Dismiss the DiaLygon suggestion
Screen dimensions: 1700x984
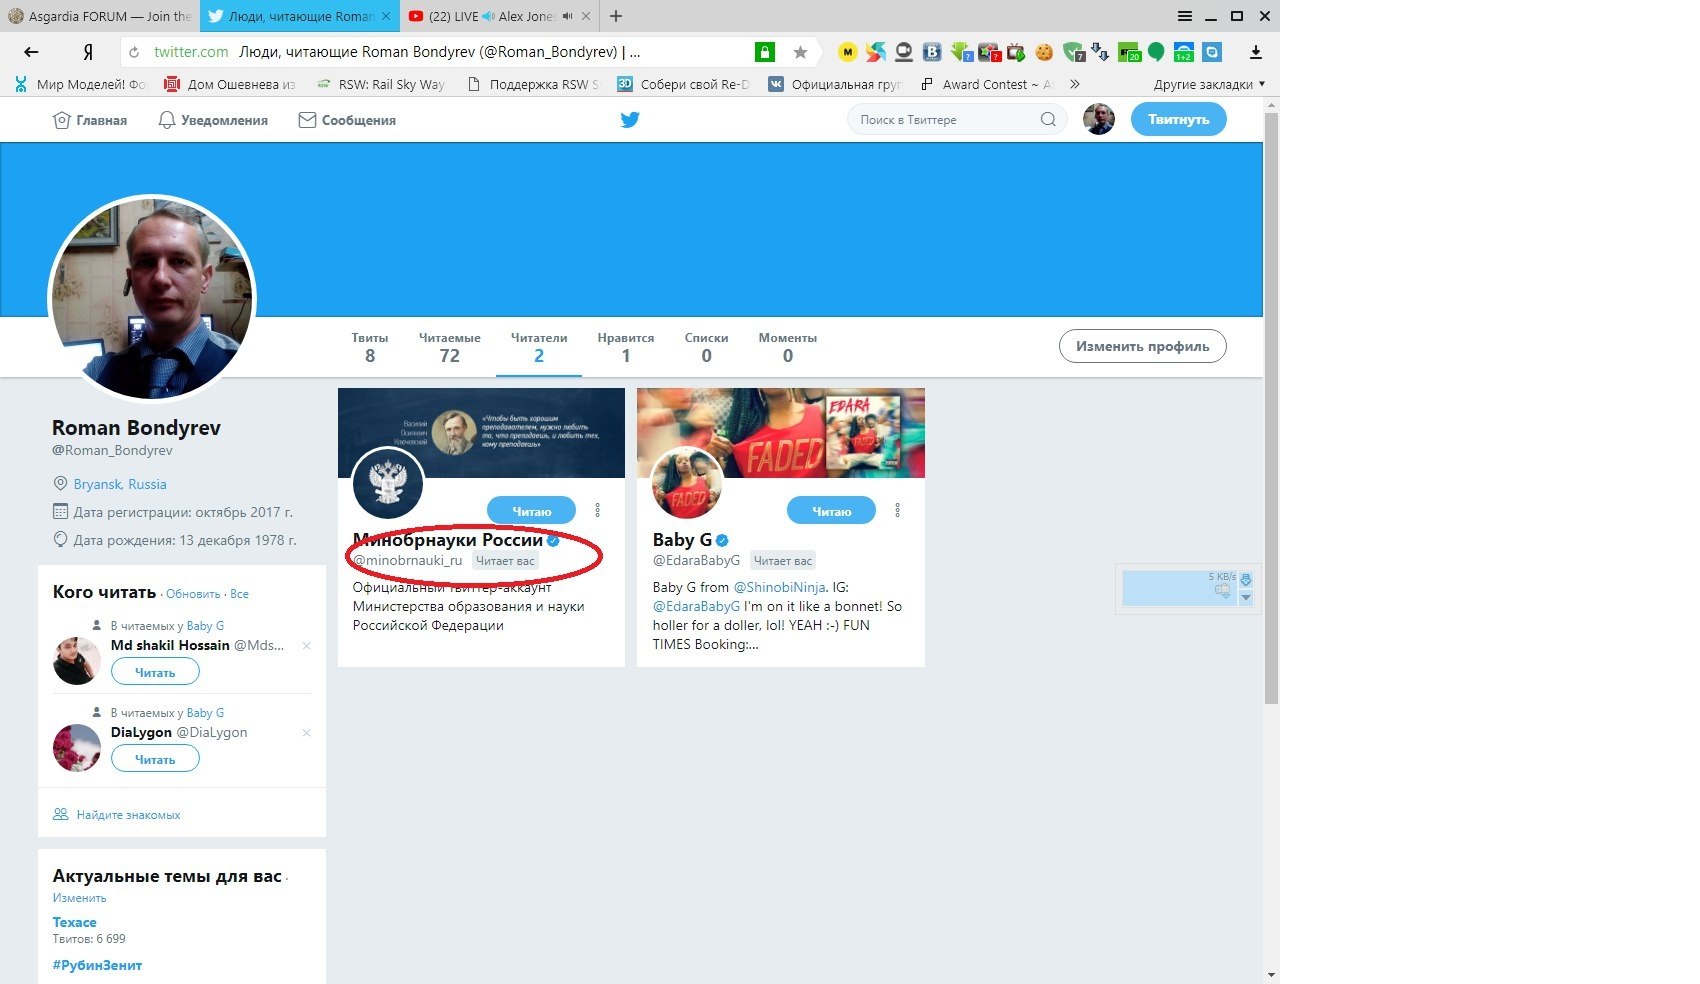306,732
